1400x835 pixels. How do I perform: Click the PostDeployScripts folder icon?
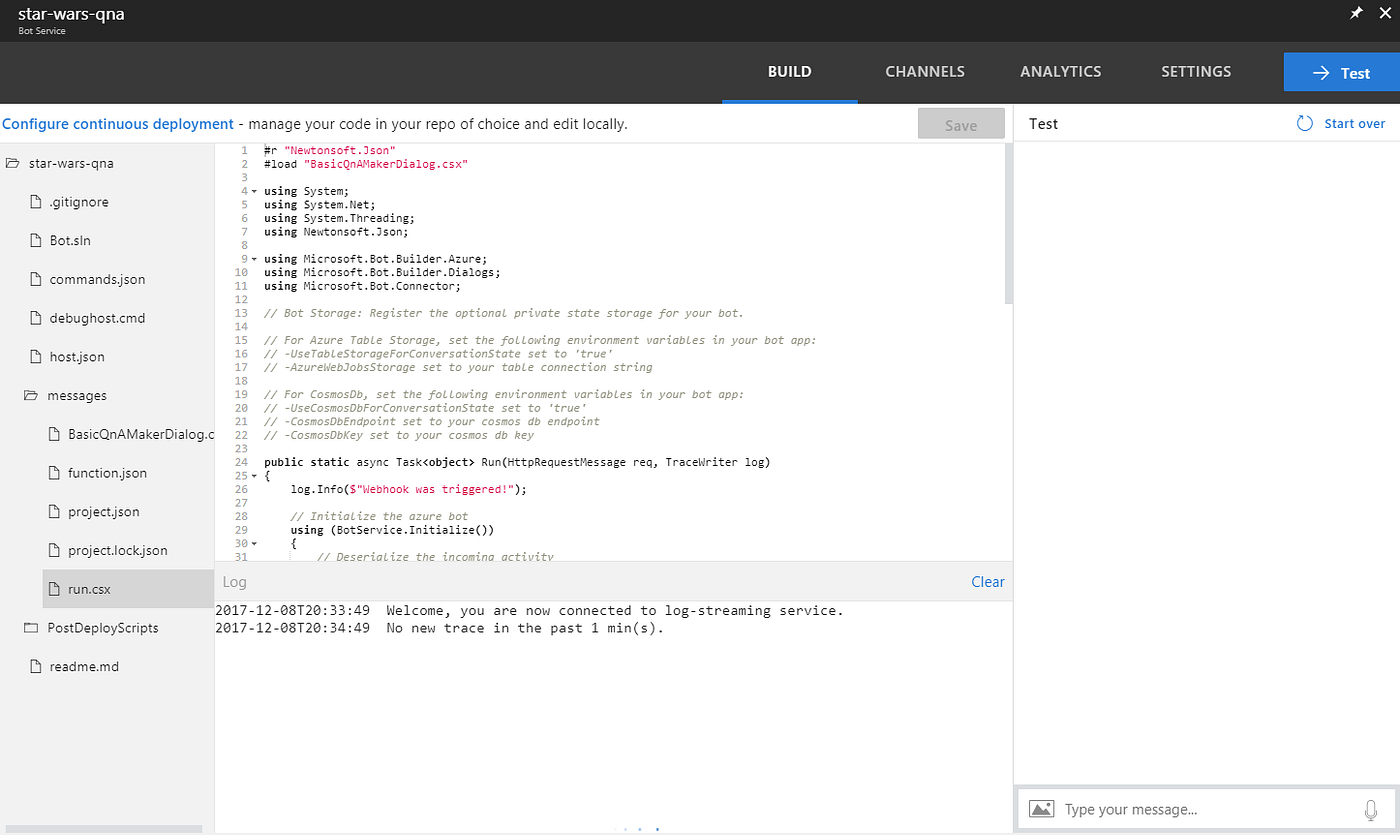[29, 627]
